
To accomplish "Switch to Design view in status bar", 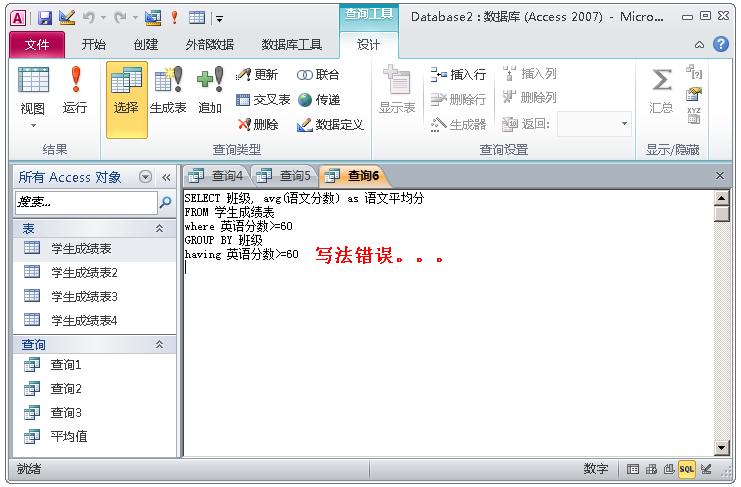I will pyautogui.click(x=706, y=469).
